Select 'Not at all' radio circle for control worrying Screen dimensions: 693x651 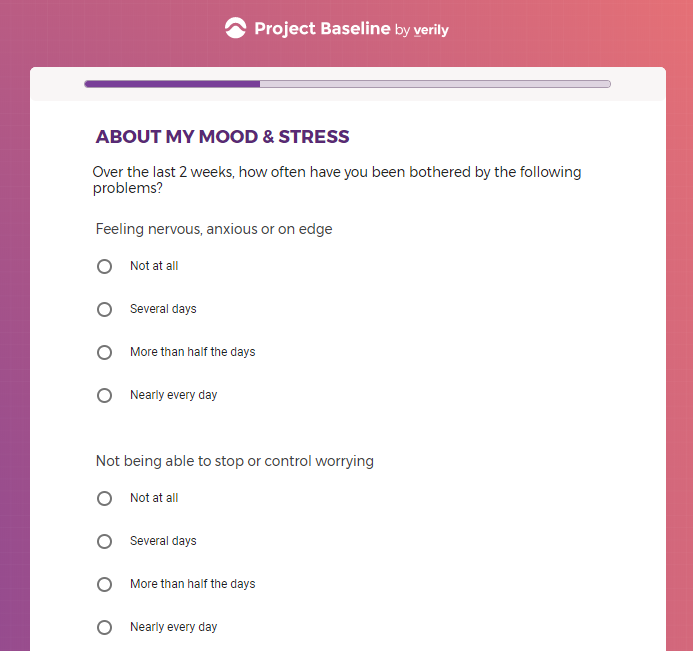tap(105, 498)
